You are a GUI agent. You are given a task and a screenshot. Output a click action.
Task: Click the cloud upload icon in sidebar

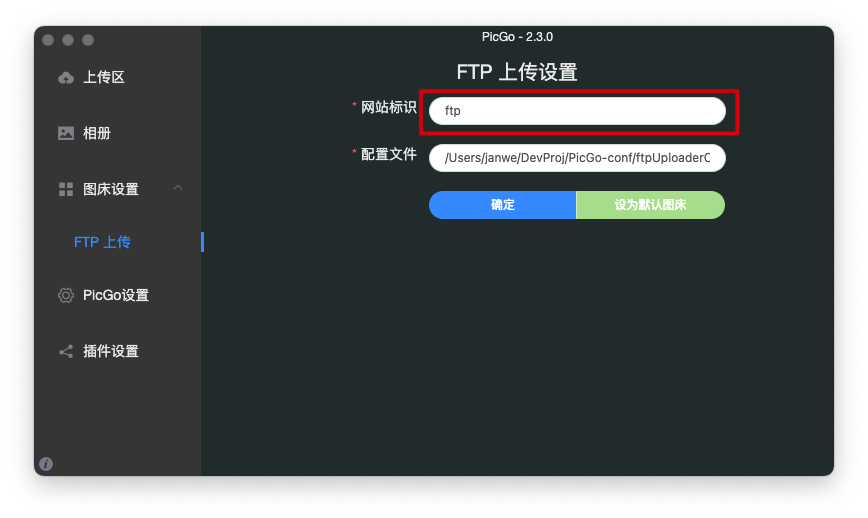66,78
